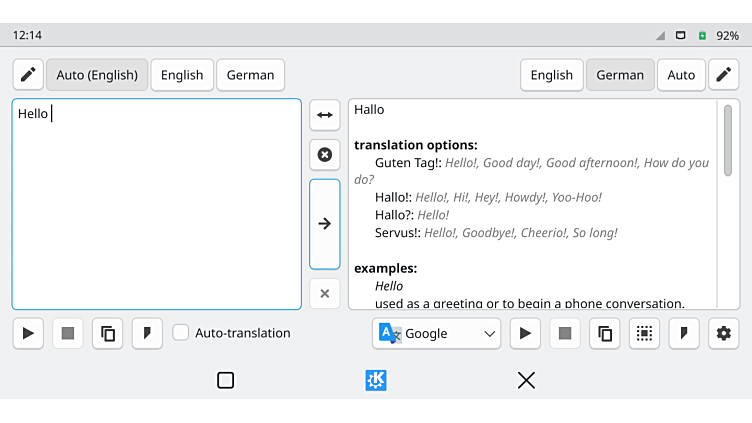Set target language to English

pyautogui.click(x=551, y=75)
